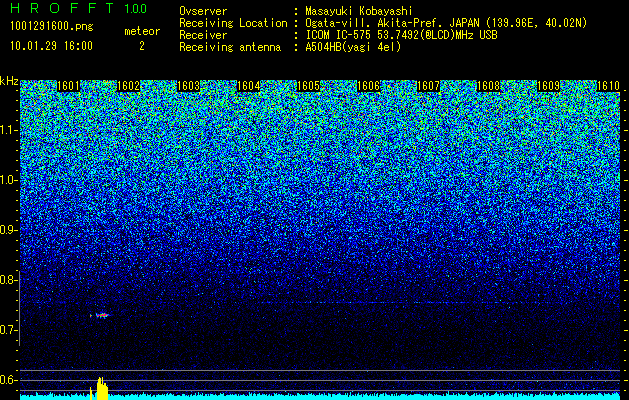
Task: Click the 'Ovserver' field label
Action: pos(203,11)
